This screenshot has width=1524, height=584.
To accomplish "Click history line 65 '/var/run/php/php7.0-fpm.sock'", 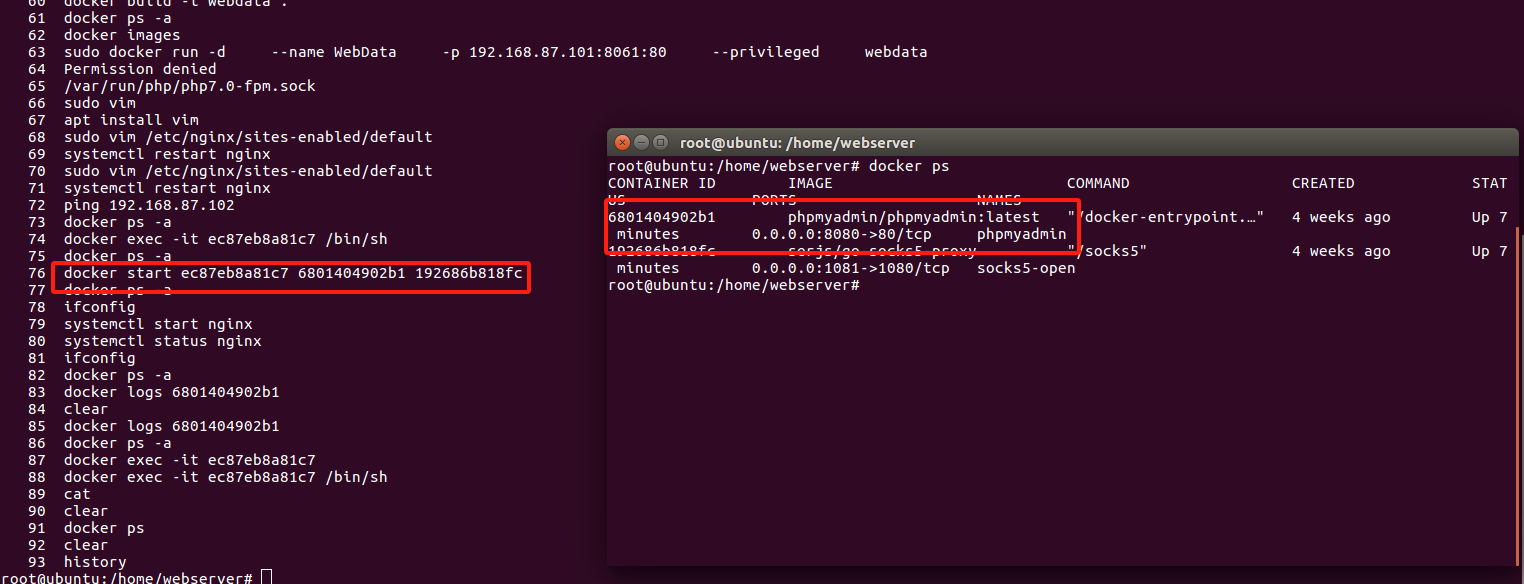I will (190, 86).
